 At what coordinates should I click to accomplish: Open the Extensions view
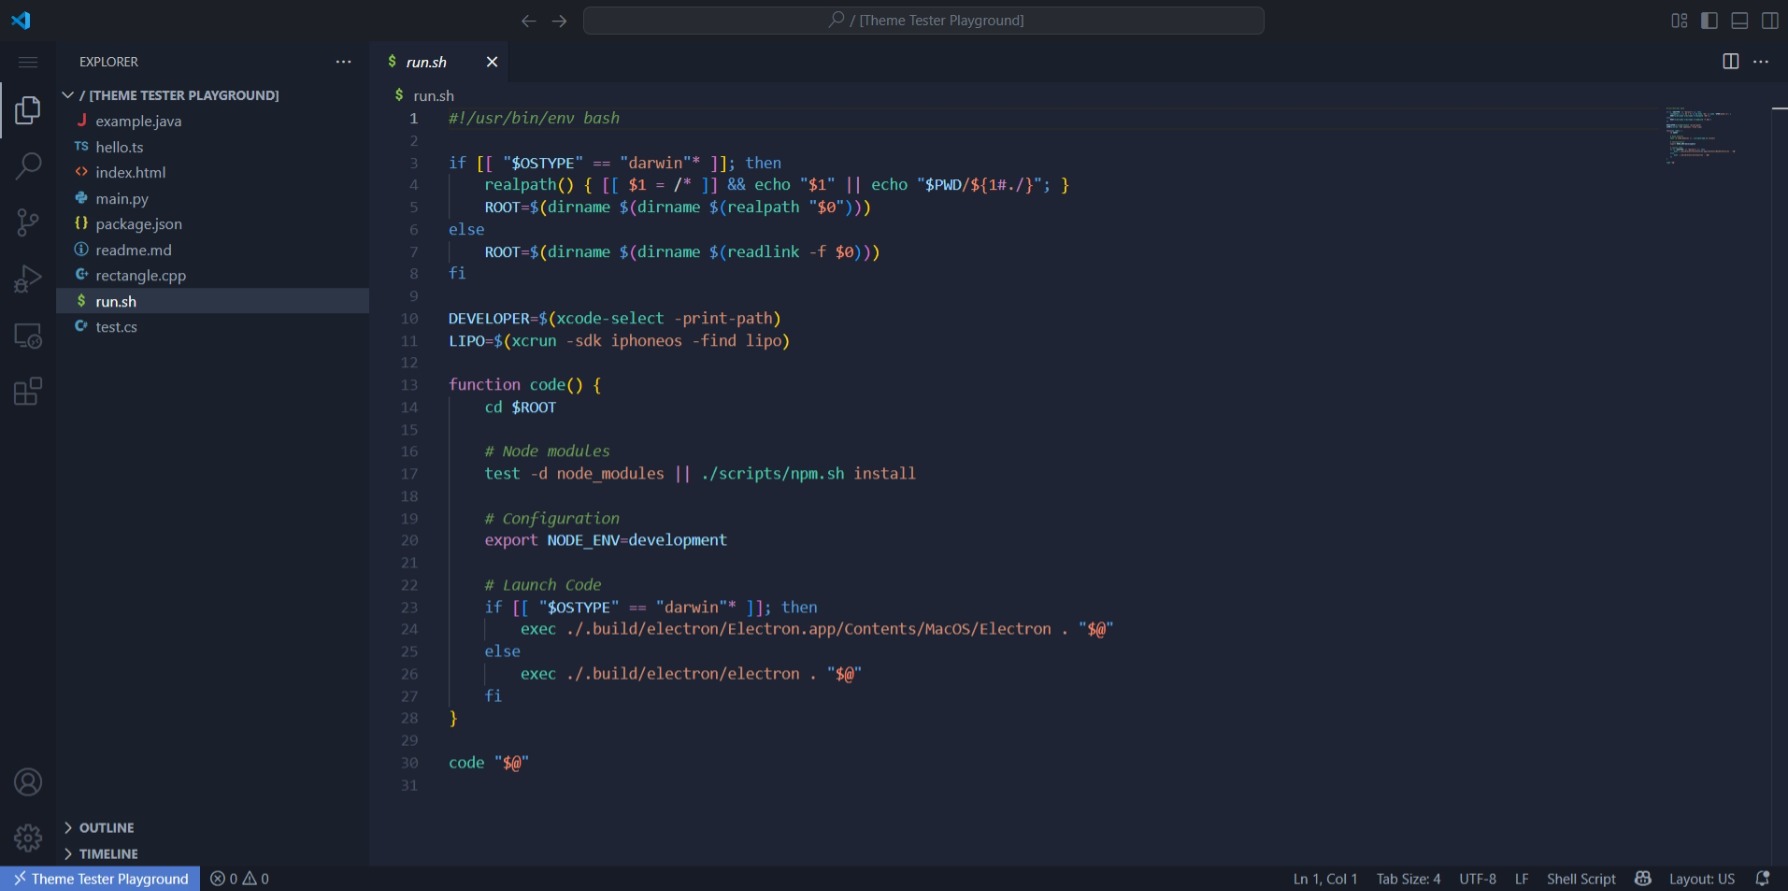click(x=28, y=391)
